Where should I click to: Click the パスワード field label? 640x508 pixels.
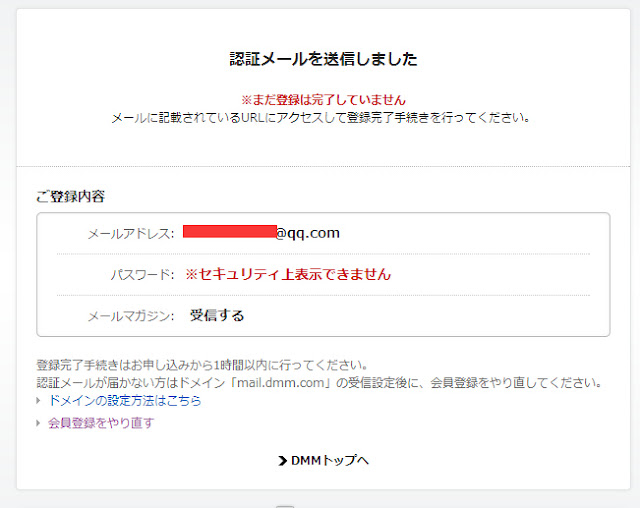tap(142, 275)
